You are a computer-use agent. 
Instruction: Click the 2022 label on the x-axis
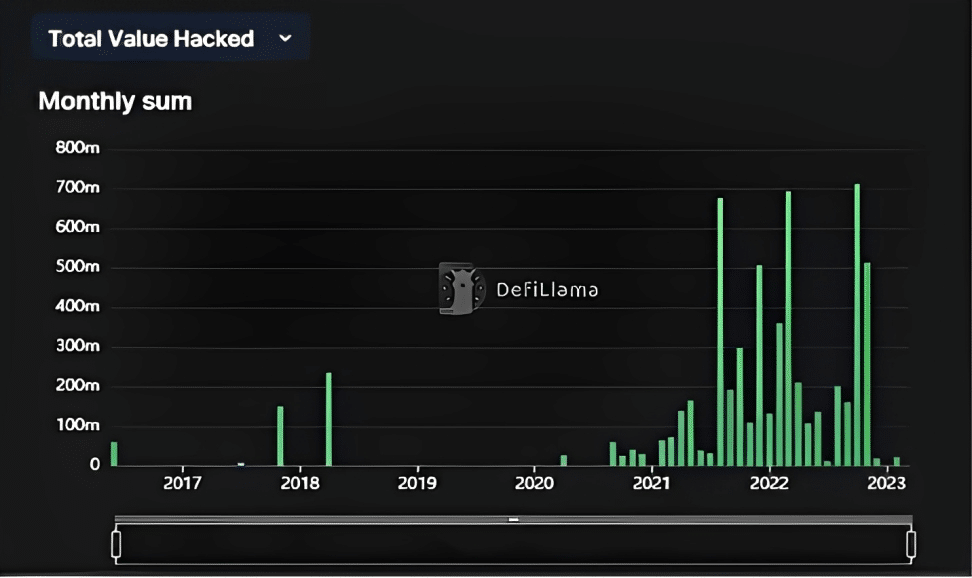coord(769,483)
